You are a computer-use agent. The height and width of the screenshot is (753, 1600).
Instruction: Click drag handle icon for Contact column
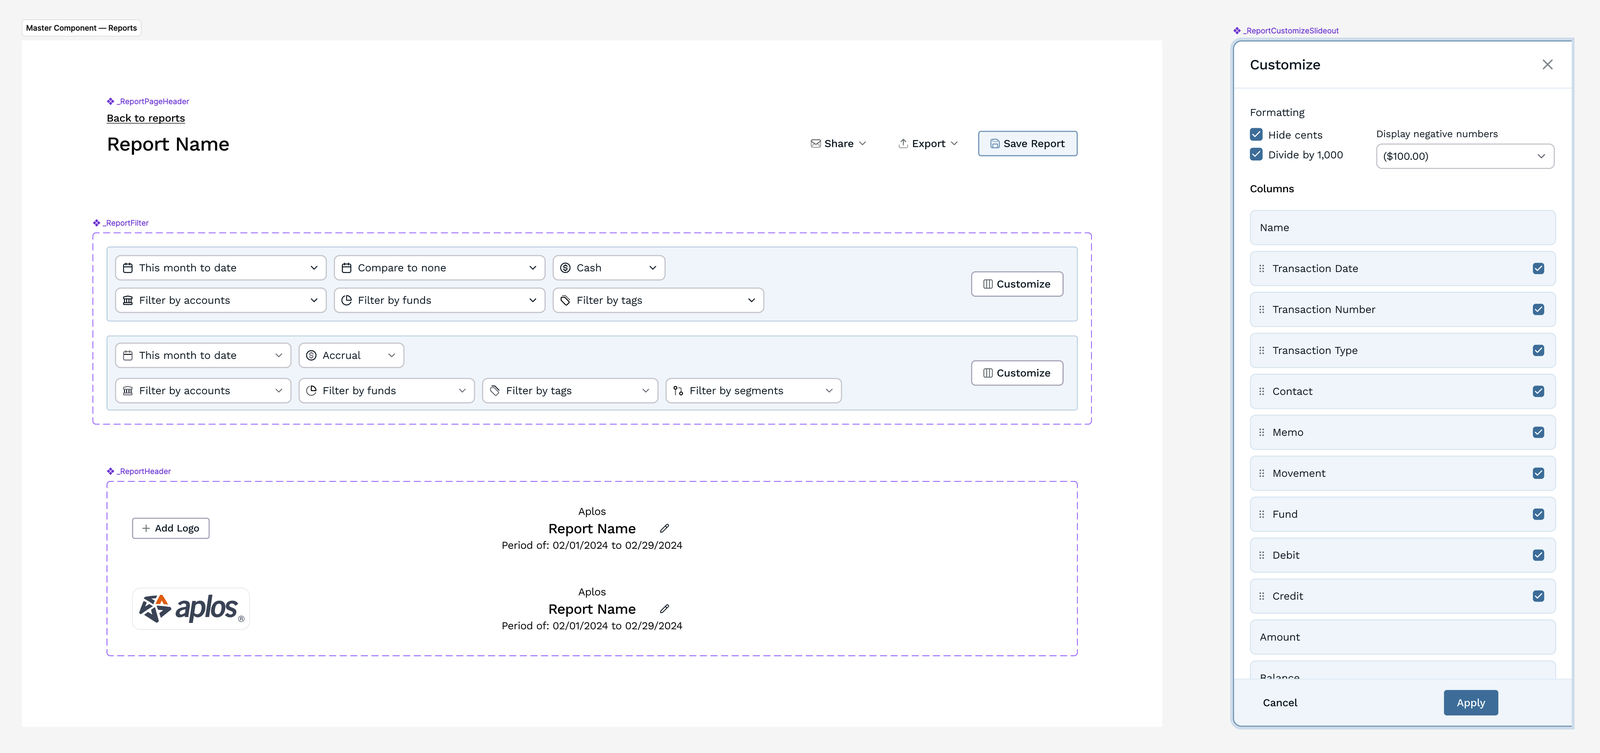[1261, 392]
